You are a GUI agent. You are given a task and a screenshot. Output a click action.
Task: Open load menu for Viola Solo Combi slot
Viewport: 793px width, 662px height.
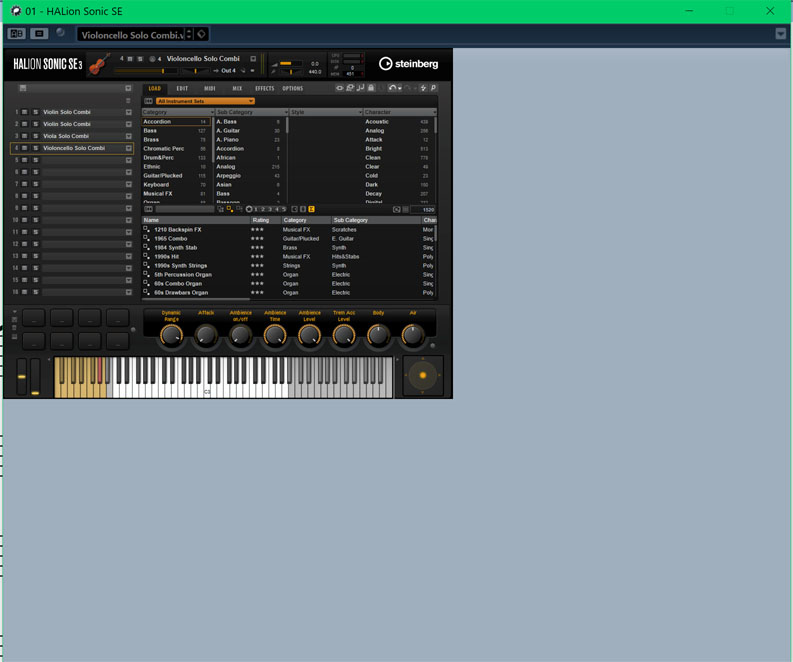[128, 136]
